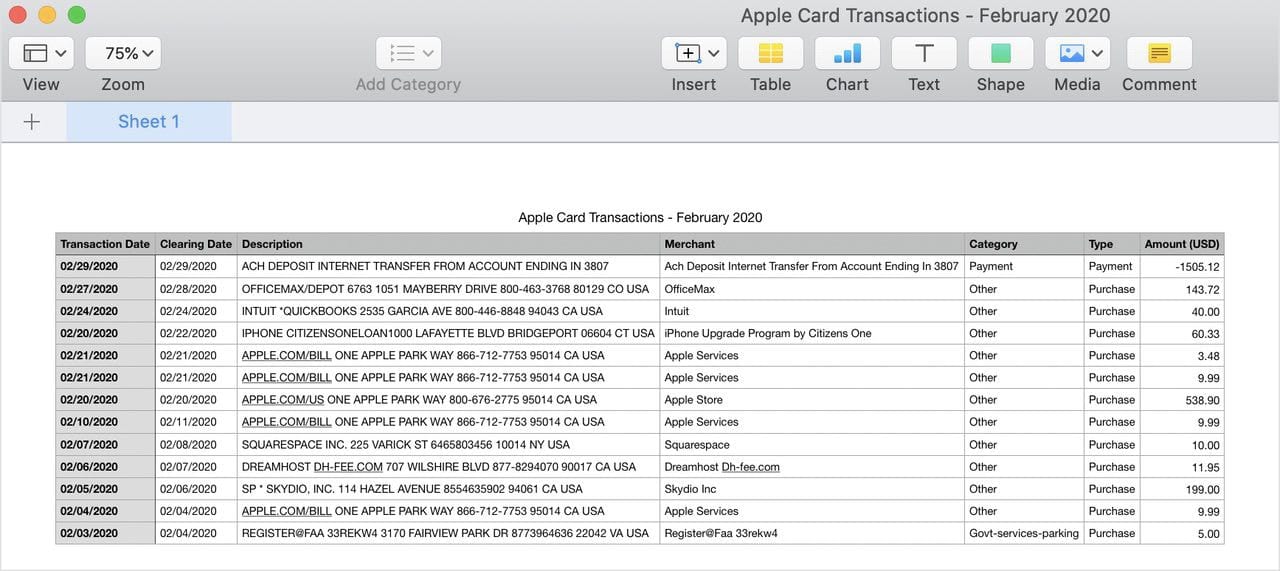This screenshot has height=571, width=1280.
Task: Click the 40.00 amount cell
Action: (1182, 311)
